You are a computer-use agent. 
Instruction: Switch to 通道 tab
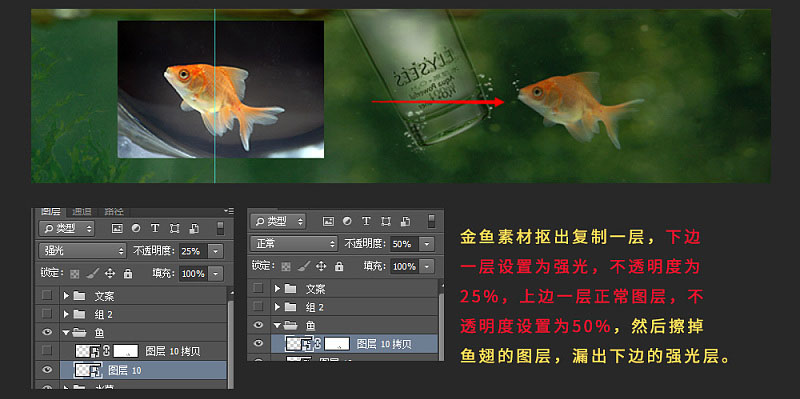pos(82,211)
